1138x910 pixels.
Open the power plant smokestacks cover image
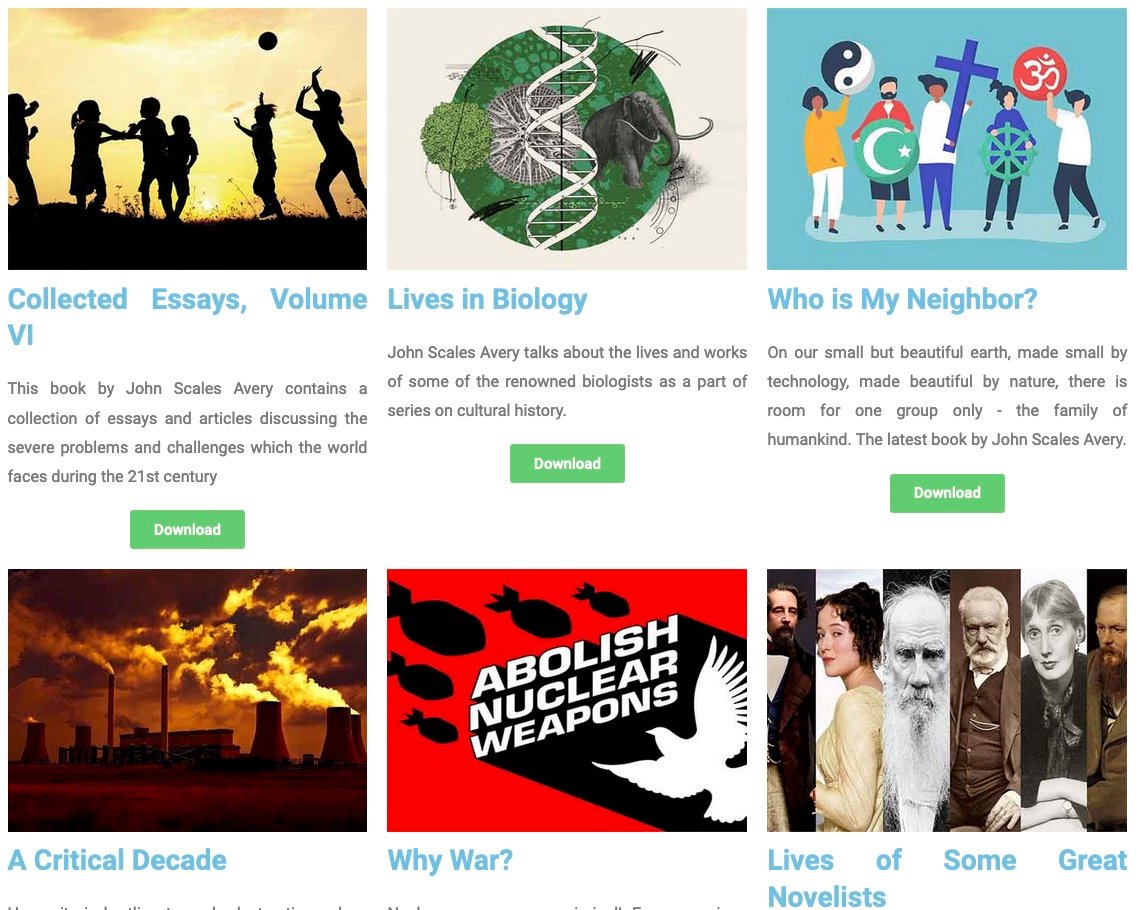point(187,700)
